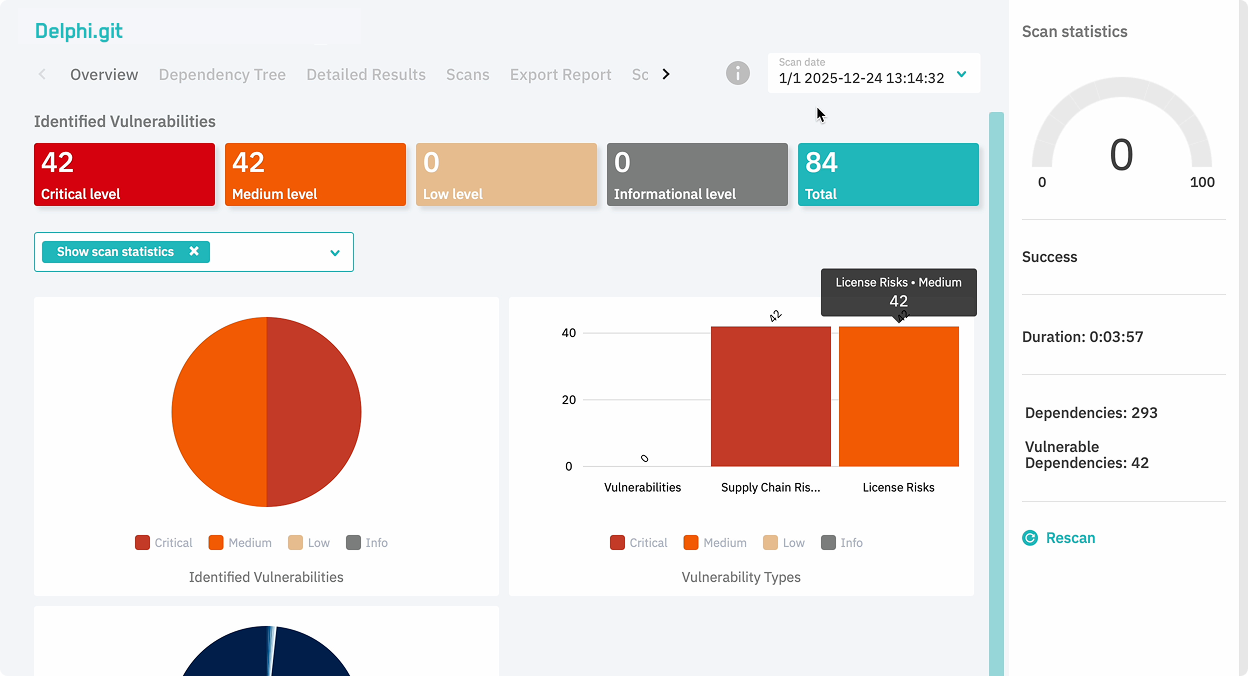Click the Vulnerability Types chart title
The width and height of the screenshot is (1248, 676).
pyautogui.click(x=741, y=577)
